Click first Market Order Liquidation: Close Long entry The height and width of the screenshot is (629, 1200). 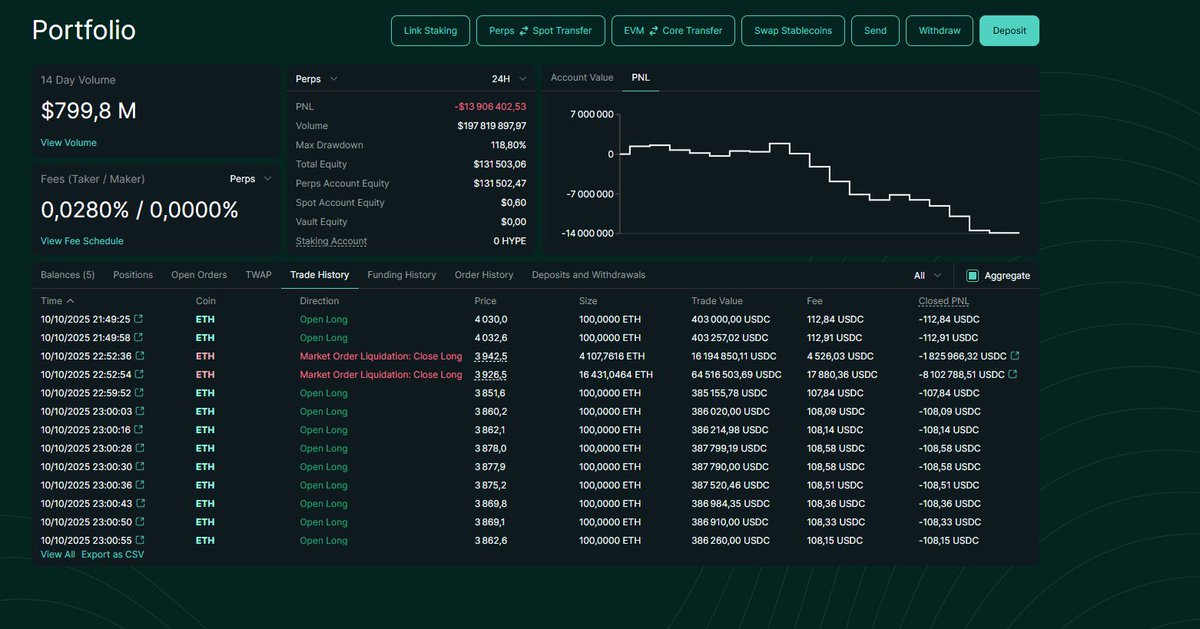[x=381, y=356]
